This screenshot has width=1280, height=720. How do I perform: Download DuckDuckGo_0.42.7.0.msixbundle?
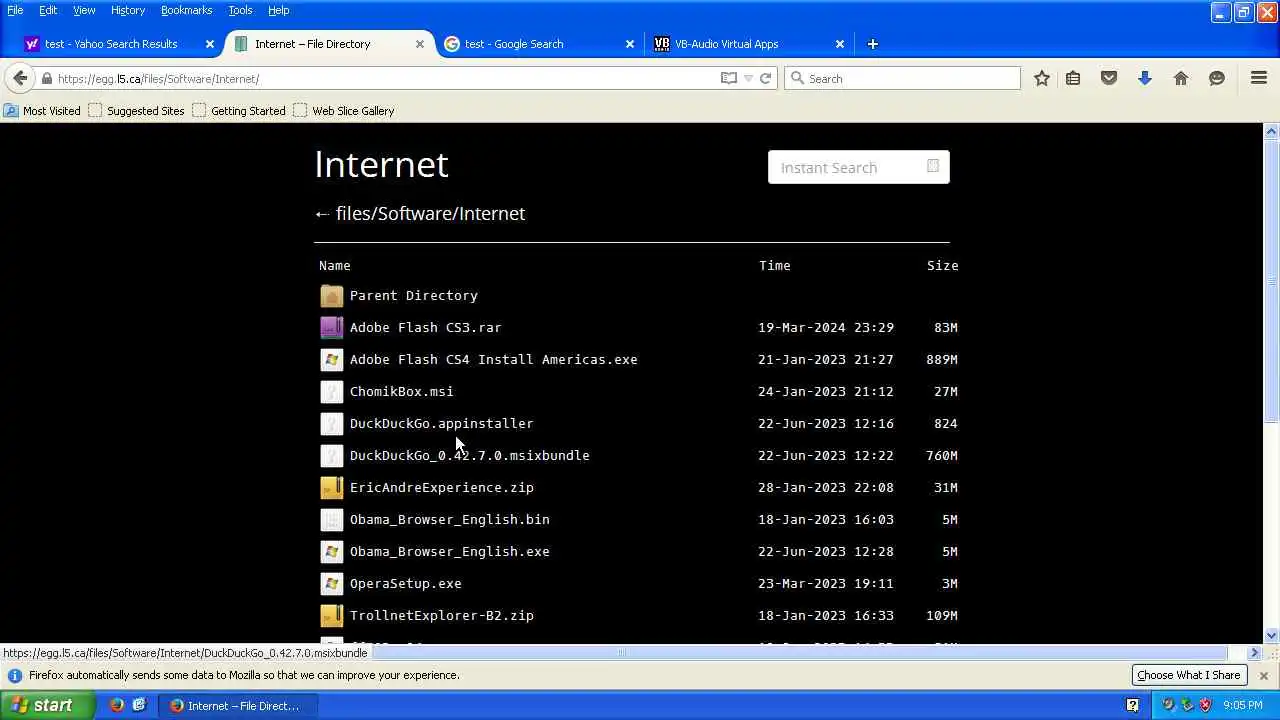tap(469, 455)
